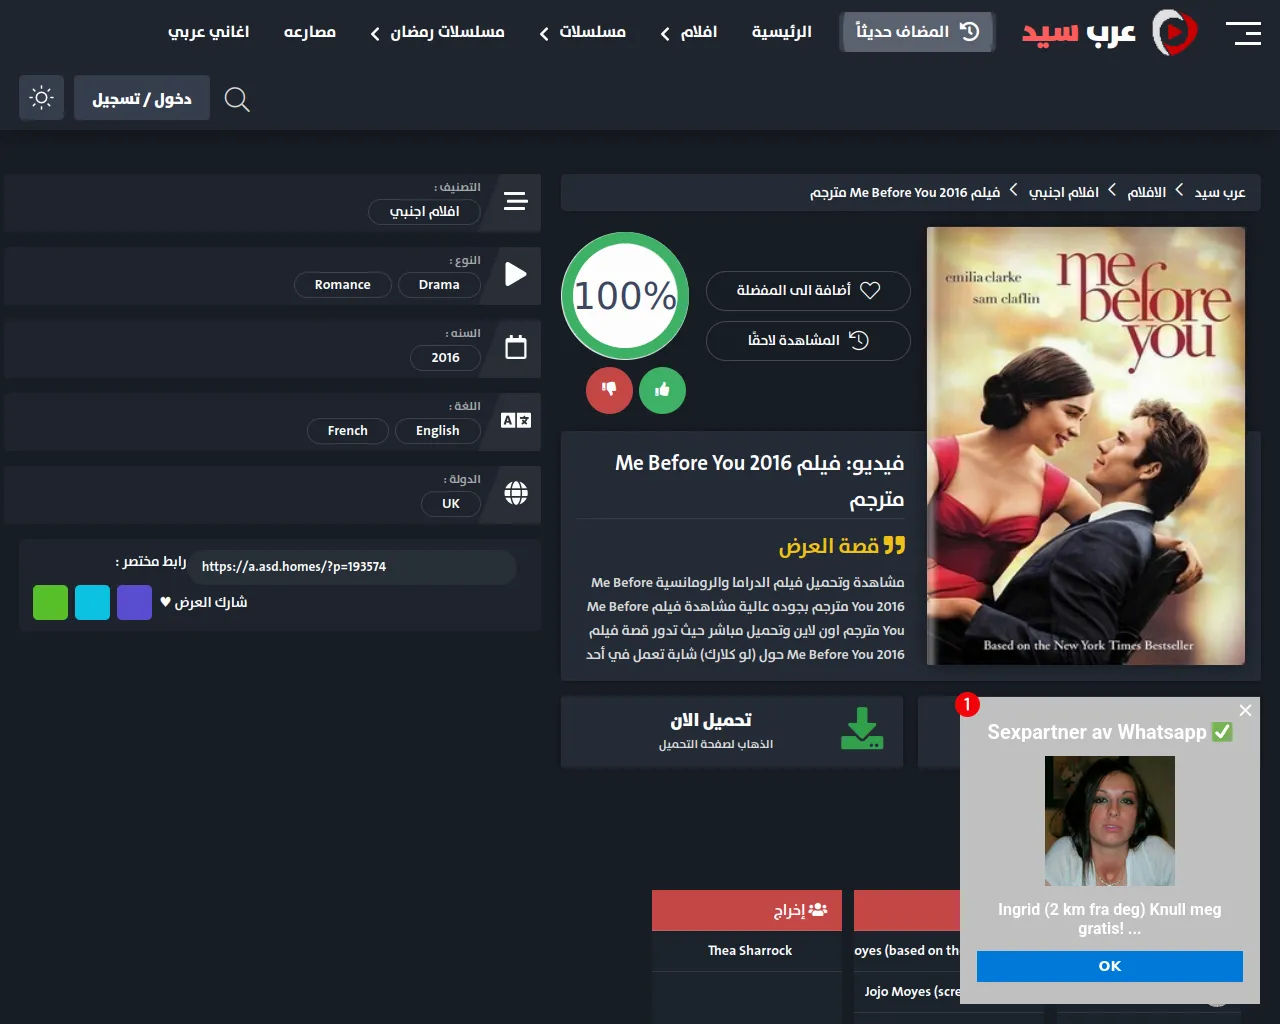The image size is (1280, 1024).
Task: Open the hamburger menu icon
Action: [x=1243, y=33]
